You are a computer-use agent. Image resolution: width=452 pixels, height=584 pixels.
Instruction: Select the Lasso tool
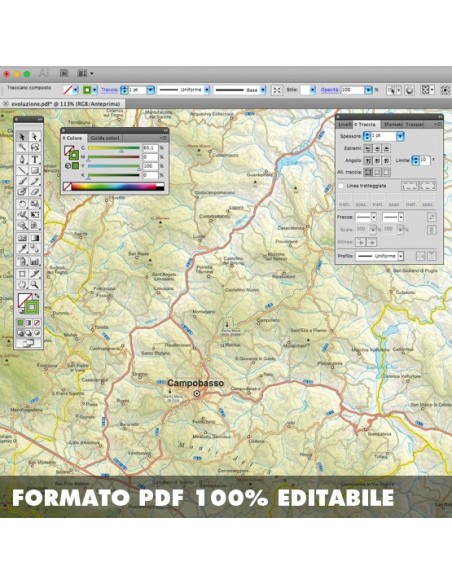35,147
